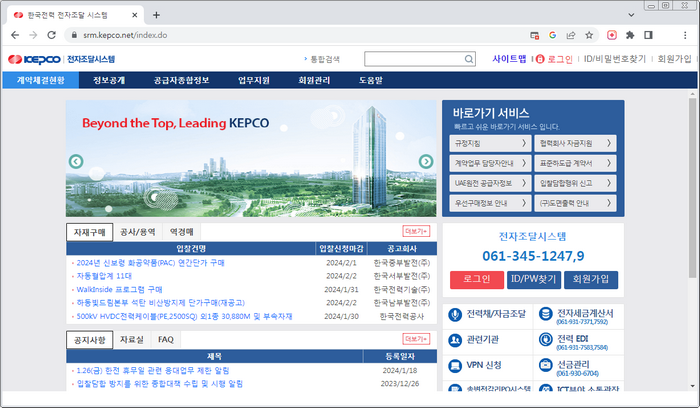The height and width of the screenshot is (408, 700).
Task: Open the 회원가입 link in the header
Action: 674,59
